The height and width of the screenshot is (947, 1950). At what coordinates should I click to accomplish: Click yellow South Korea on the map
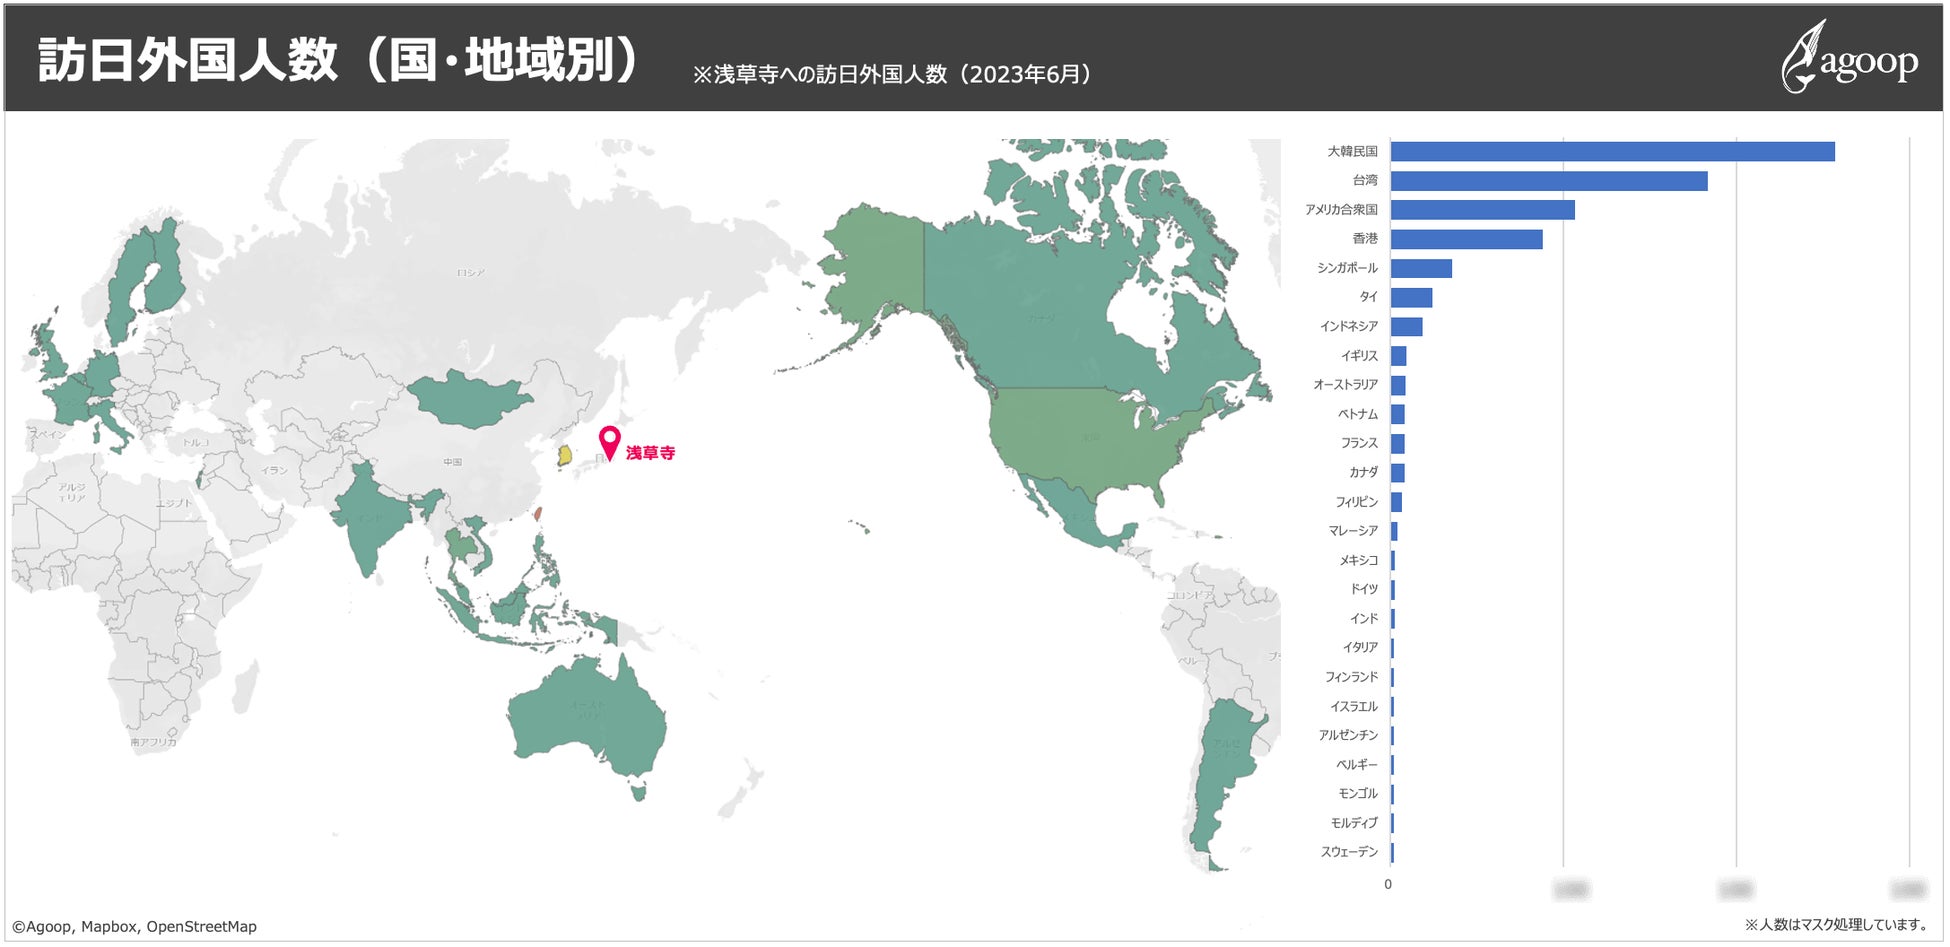pyautogui.click(x=565, y=455)
